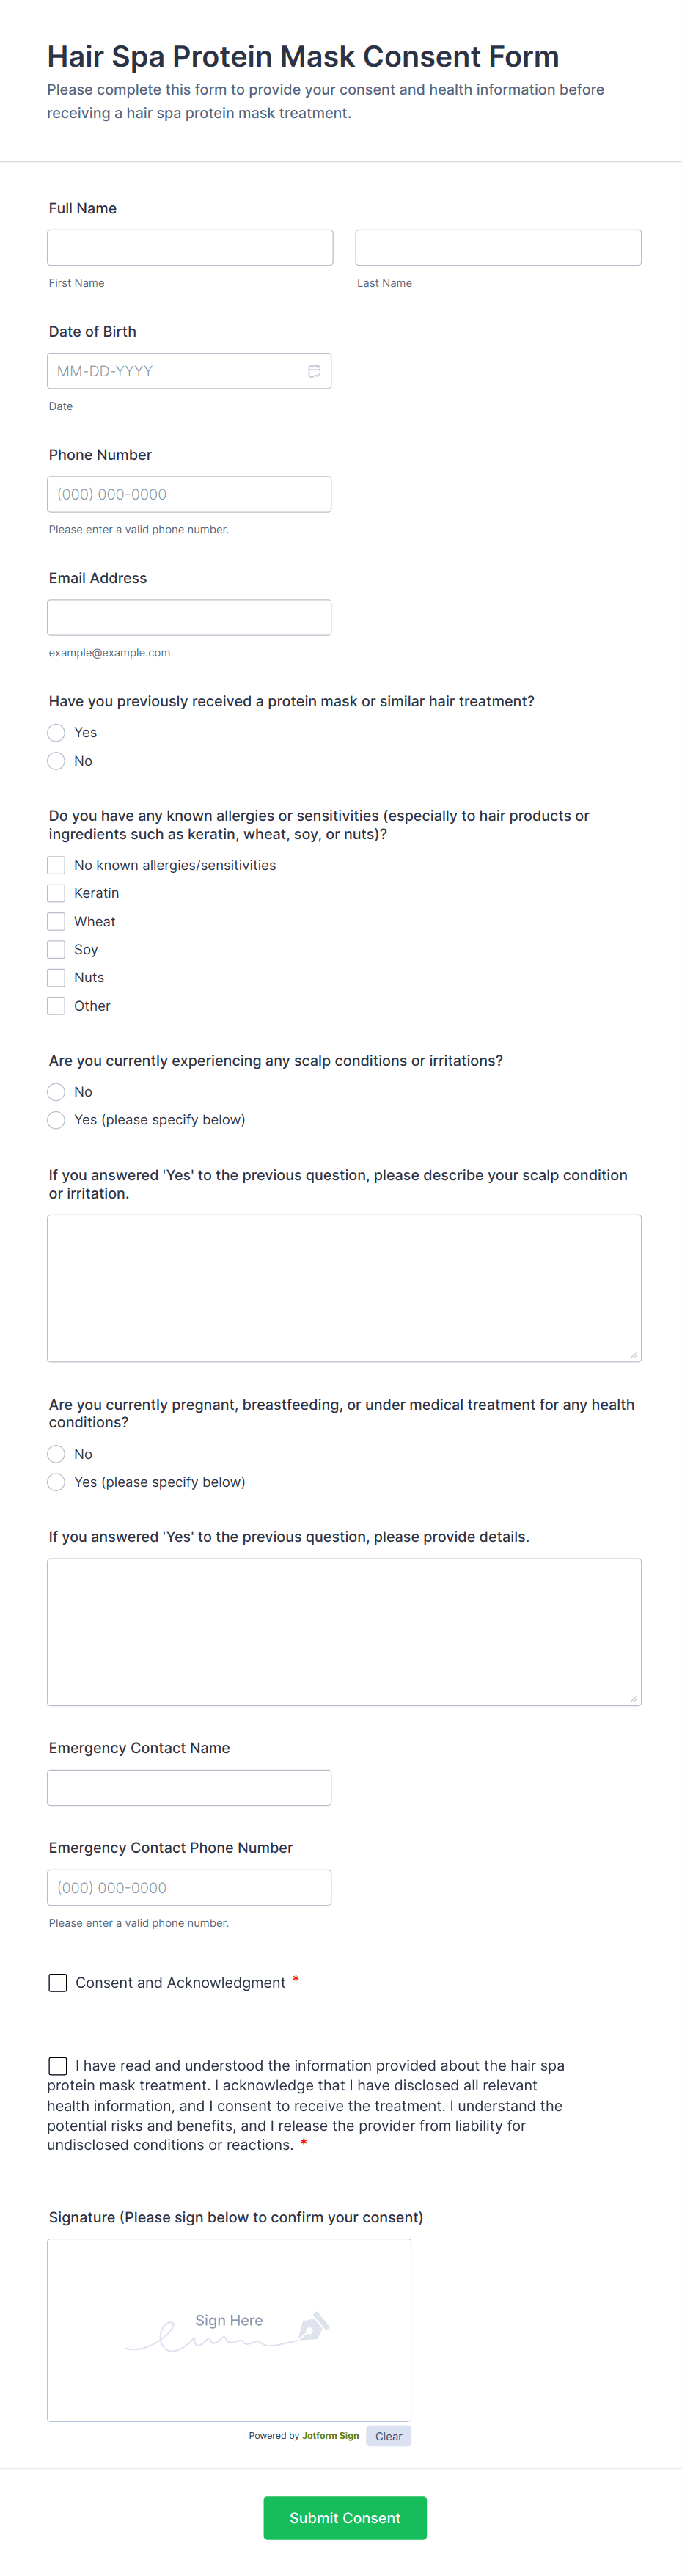Viewport: 682px width, 2576px height.
Task: Check the Other allergy option
Action: [x=56, y=1005]
